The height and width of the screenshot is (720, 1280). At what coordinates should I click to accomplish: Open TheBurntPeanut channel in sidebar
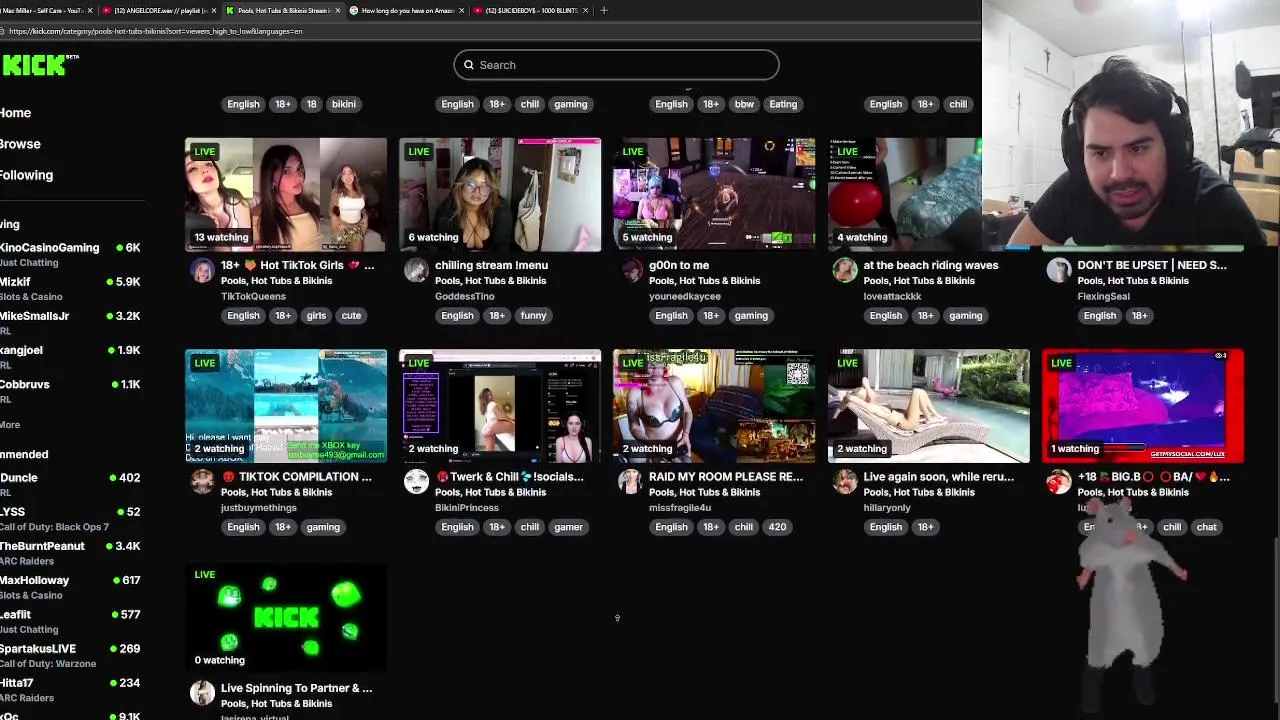point(72,552)
